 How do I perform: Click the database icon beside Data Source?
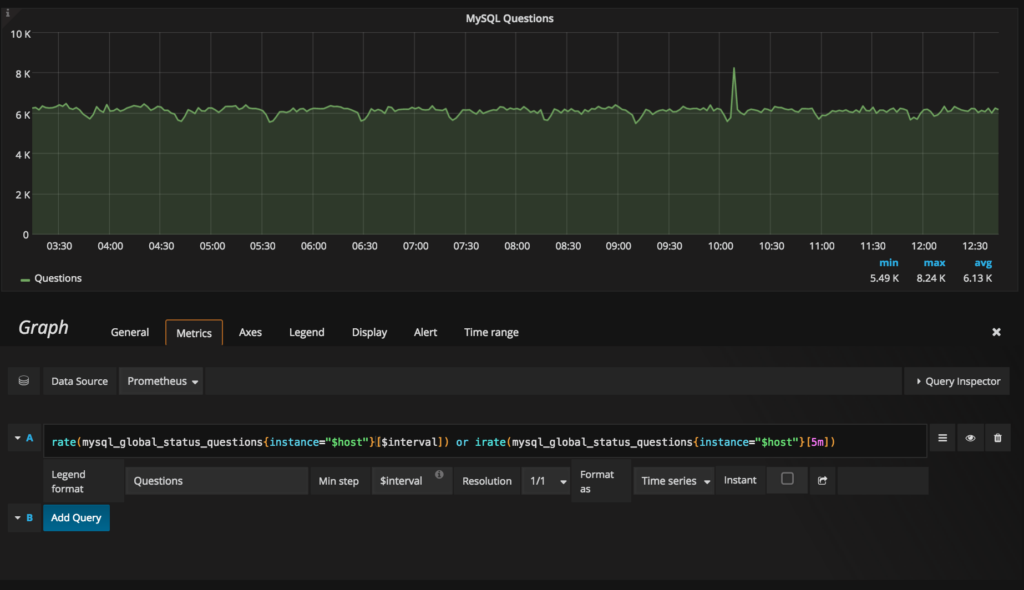click(24, 381)
